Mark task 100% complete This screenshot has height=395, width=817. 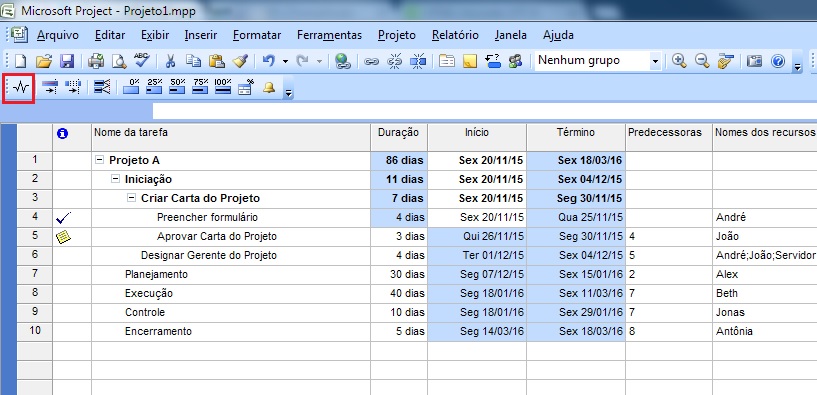coord(223,87)
